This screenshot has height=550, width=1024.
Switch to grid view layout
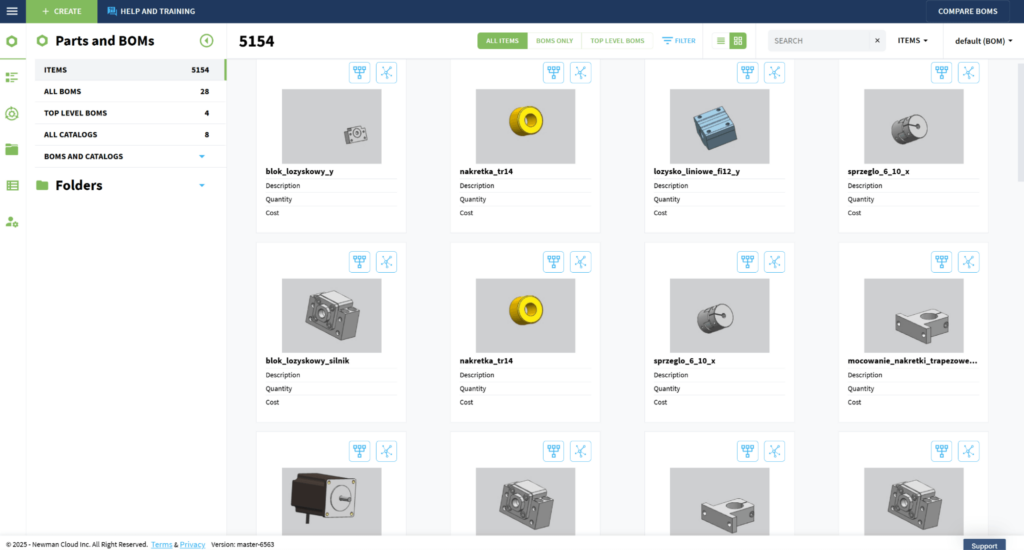pos(738,40)
